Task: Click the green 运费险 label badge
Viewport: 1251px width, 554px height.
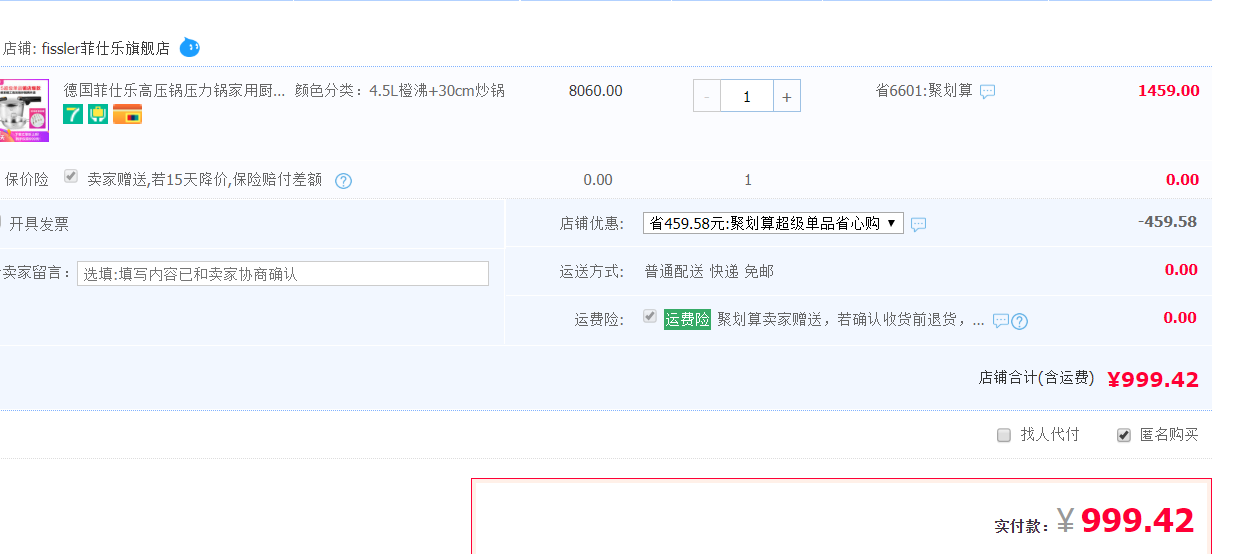Action: click(x=687, y=319)
